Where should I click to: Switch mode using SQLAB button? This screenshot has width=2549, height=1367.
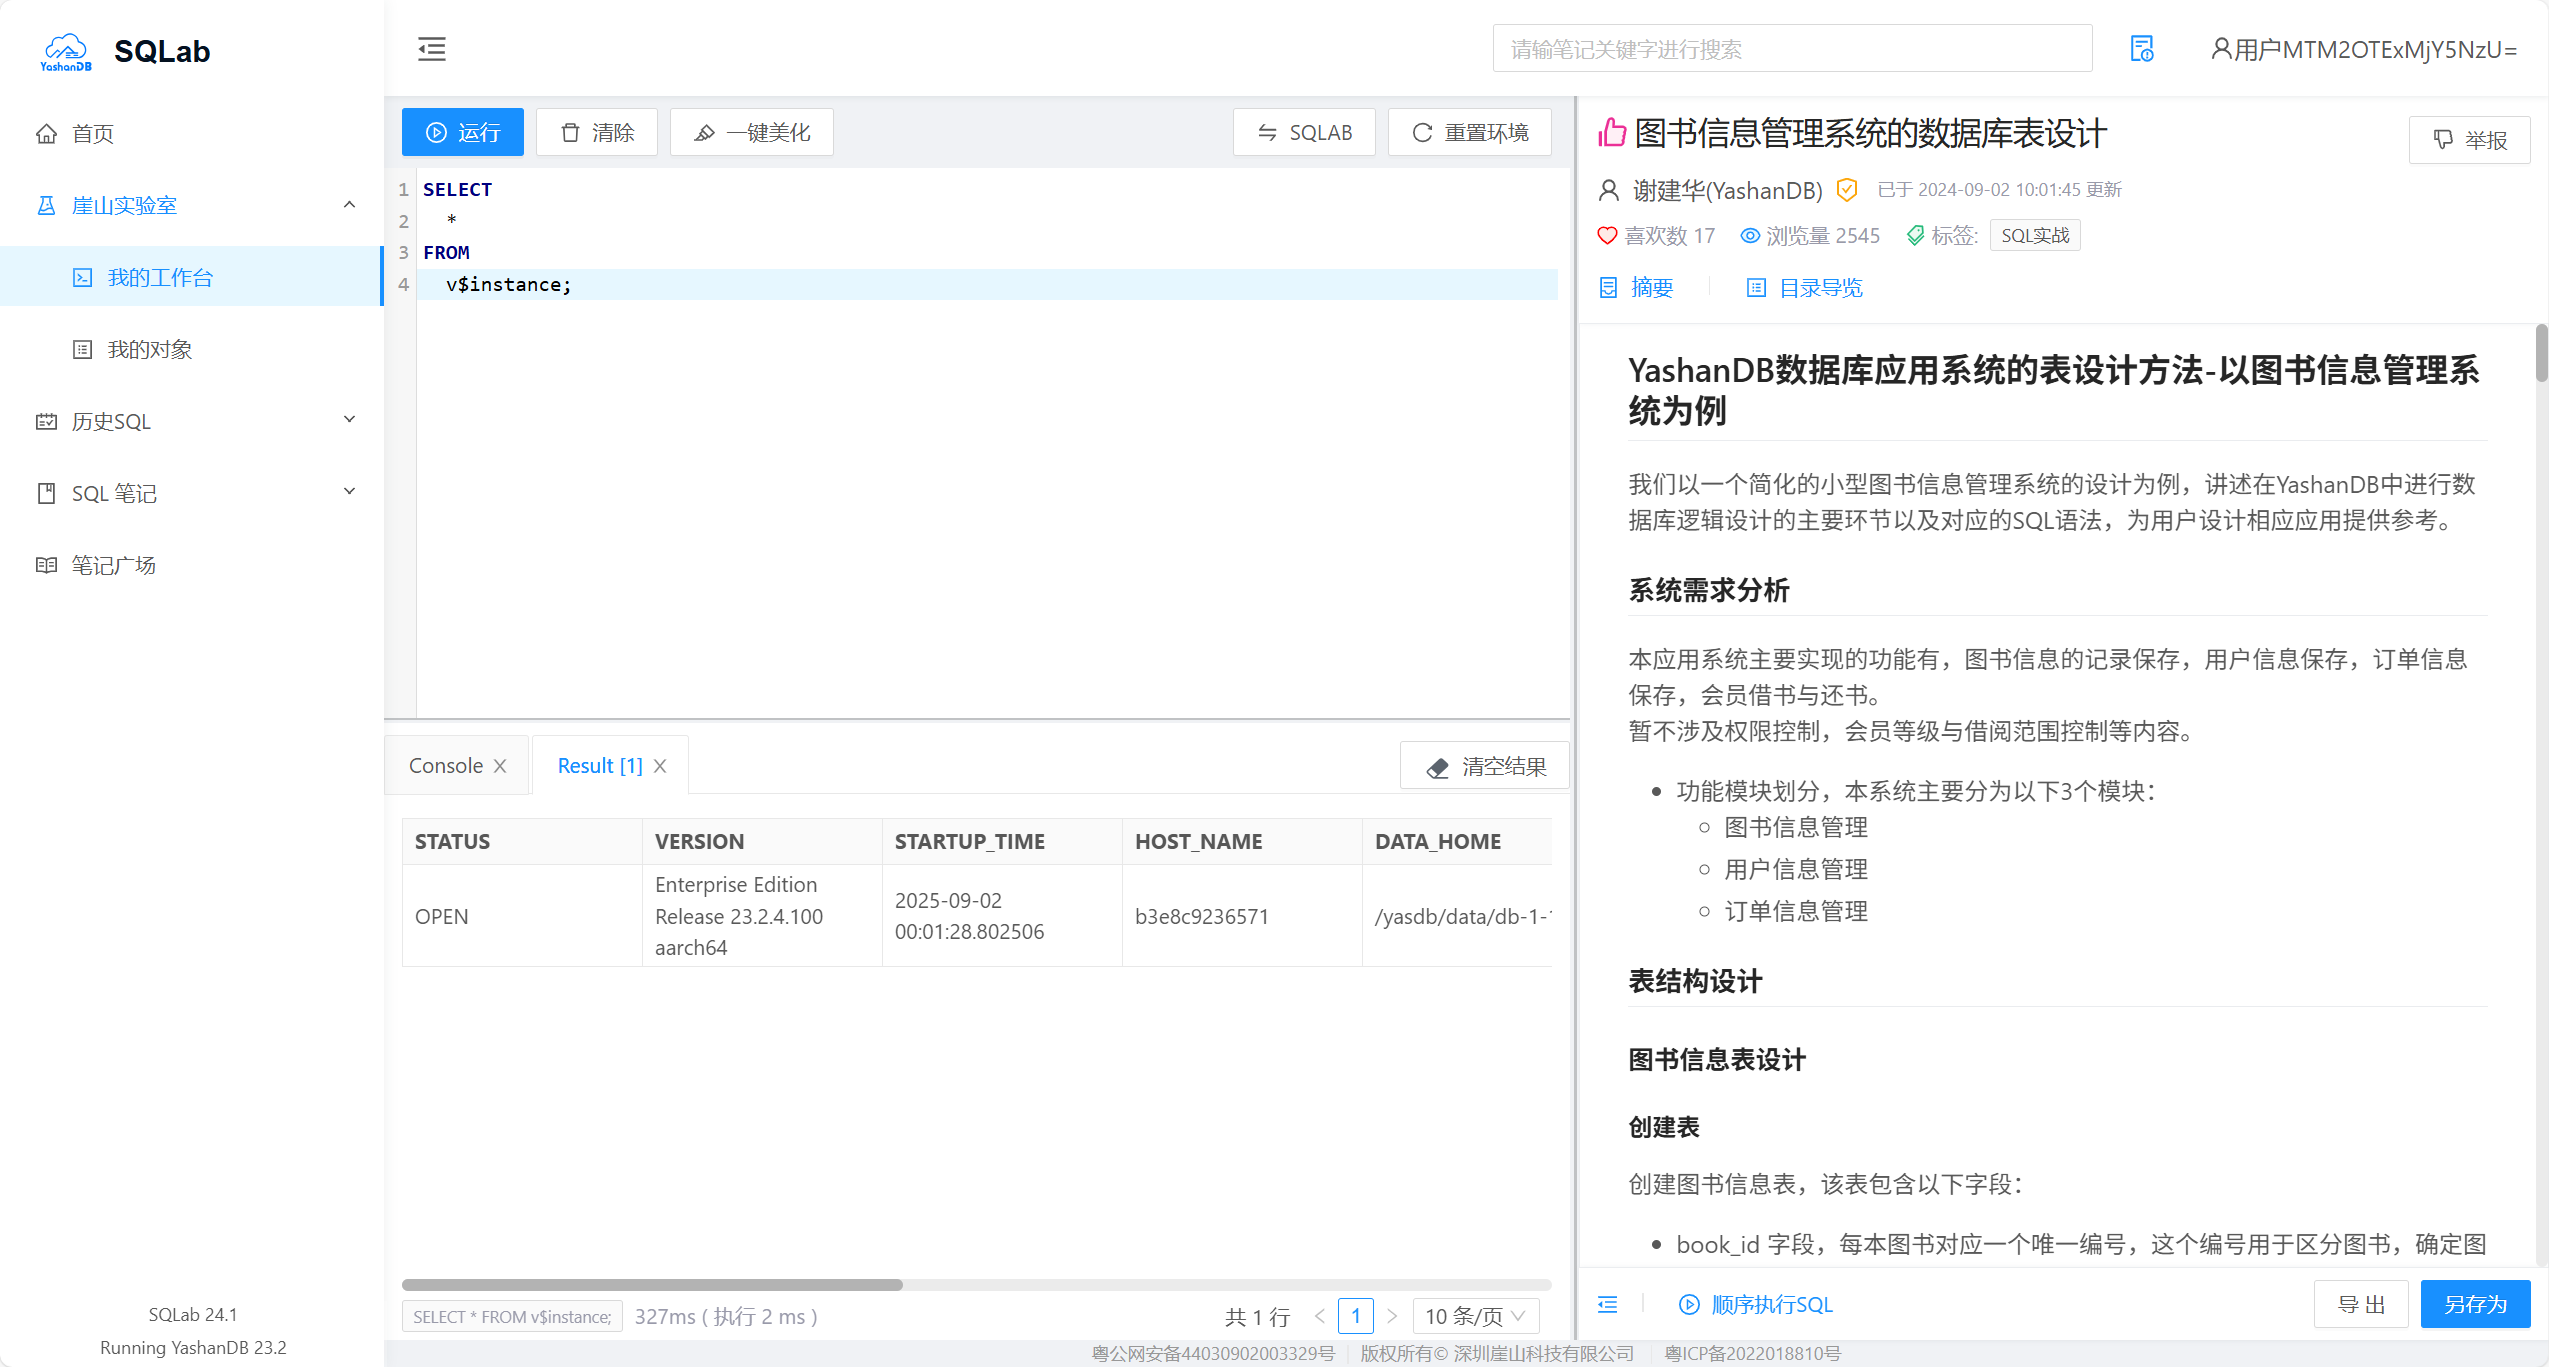[x=1304, y=132]
